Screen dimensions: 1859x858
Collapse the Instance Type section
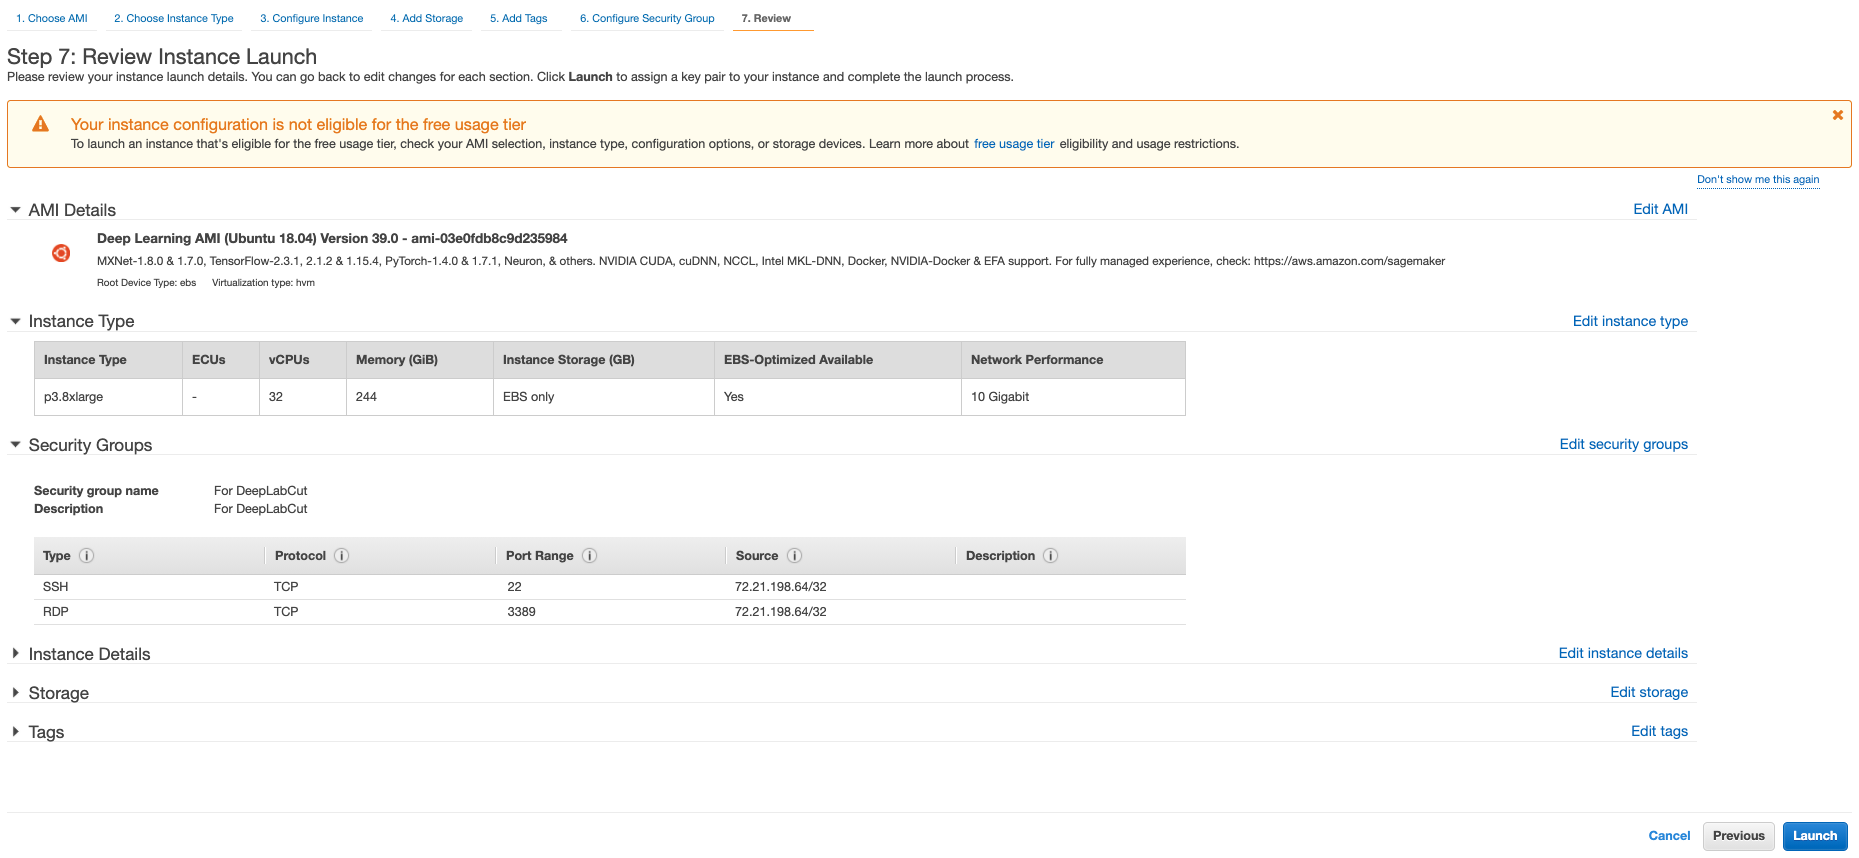(x=15, y=321)
